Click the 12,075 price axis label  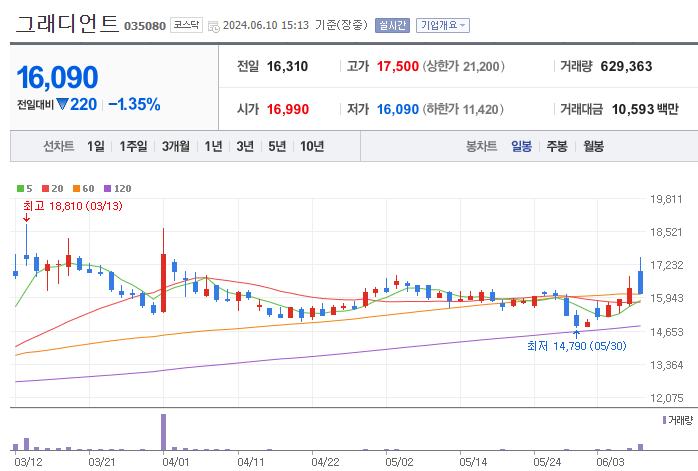tap(666, 398)
